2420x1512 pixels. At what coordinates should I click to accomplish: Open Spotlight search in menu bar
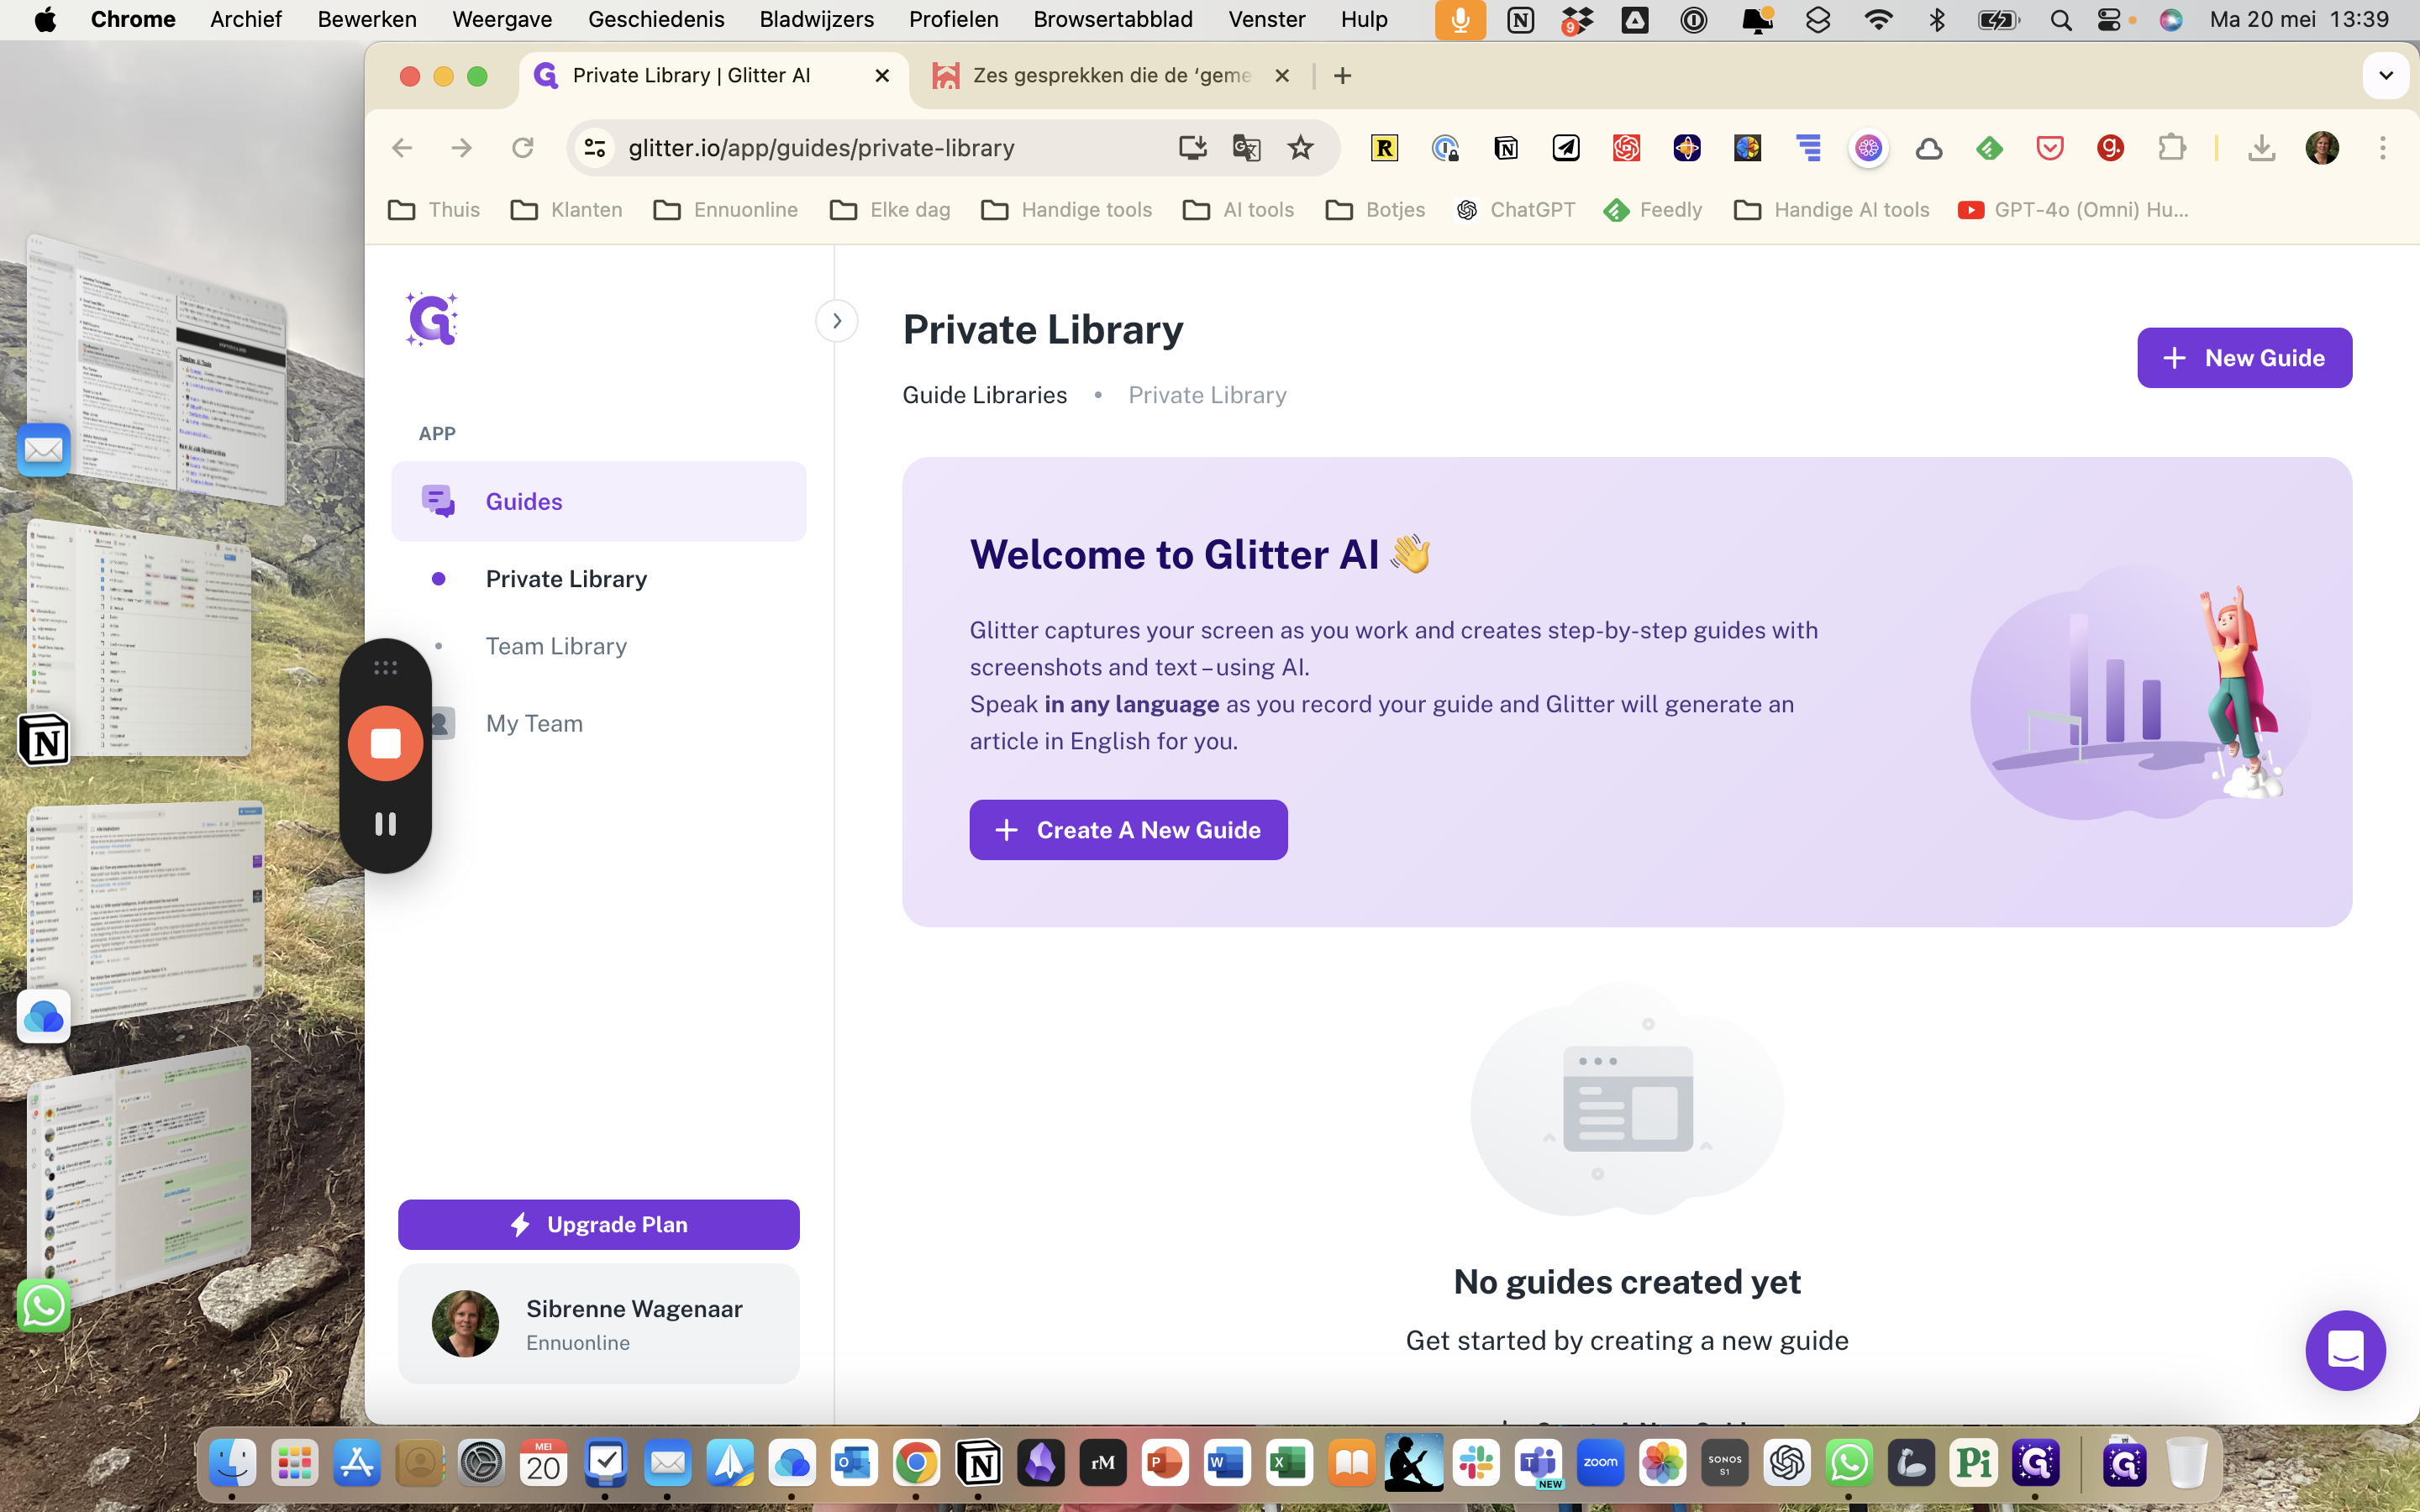2060,19
